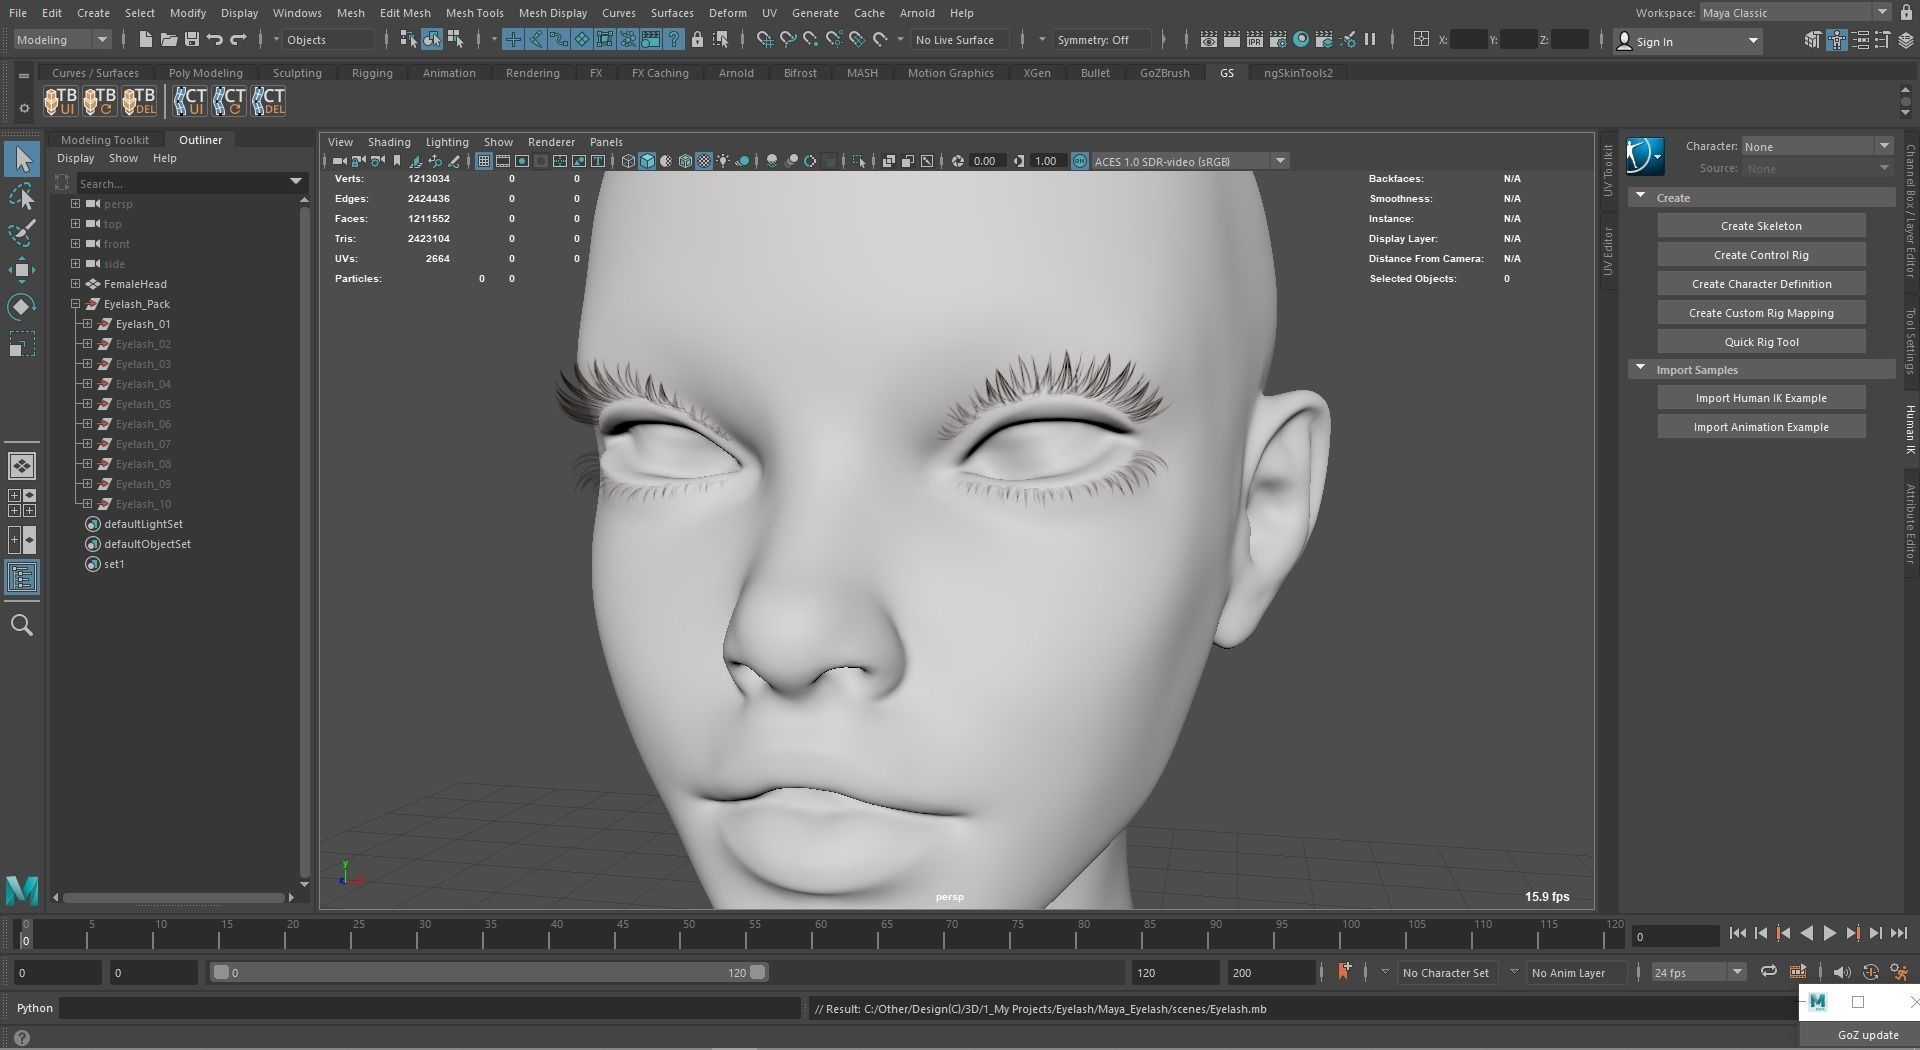Select the arrow Select tool in toolbox
This screenshot has height=1050, width=1920.
pos(22,160)
